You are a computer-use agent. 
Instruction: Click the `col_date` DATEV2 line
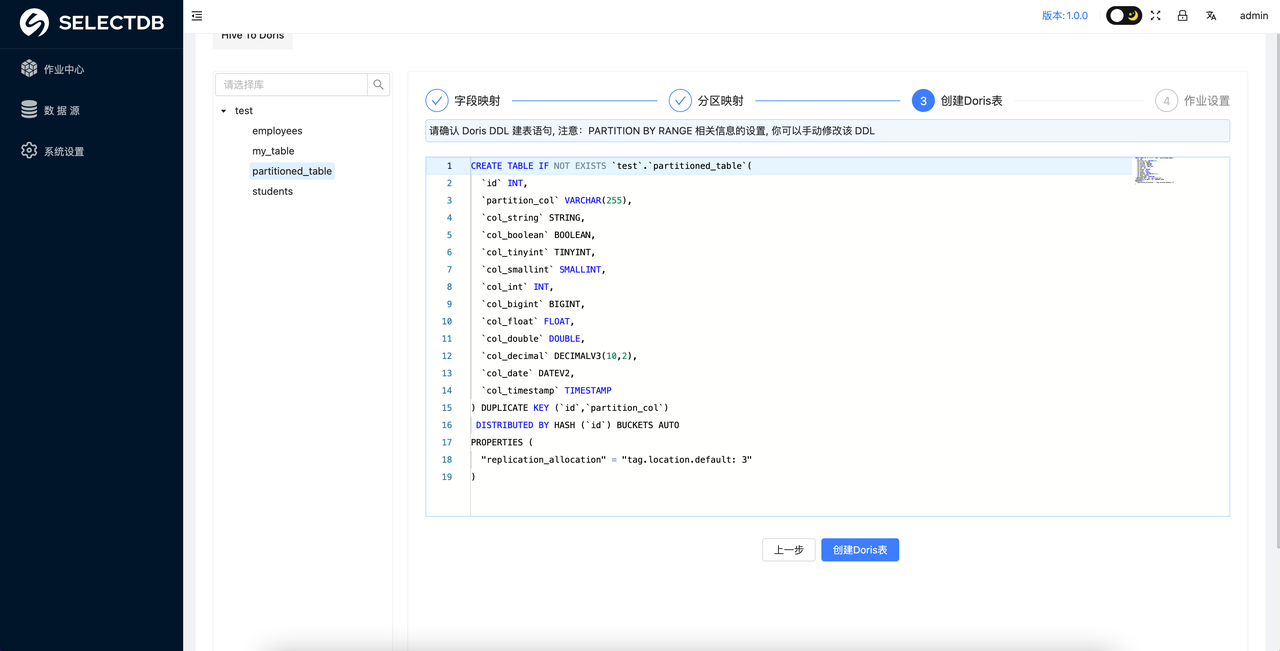click(528, 373)
